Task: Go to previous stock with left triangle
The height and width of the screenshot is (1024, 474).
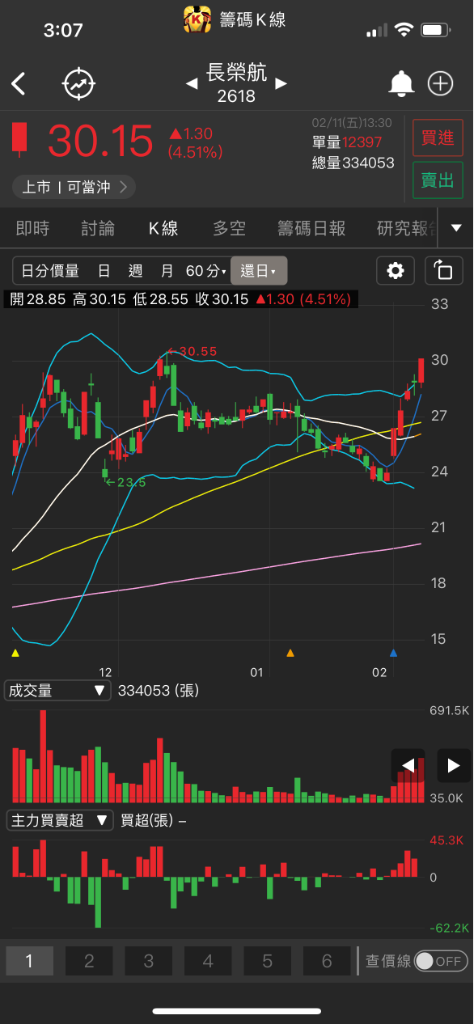Action: click(x=192, y=84)
